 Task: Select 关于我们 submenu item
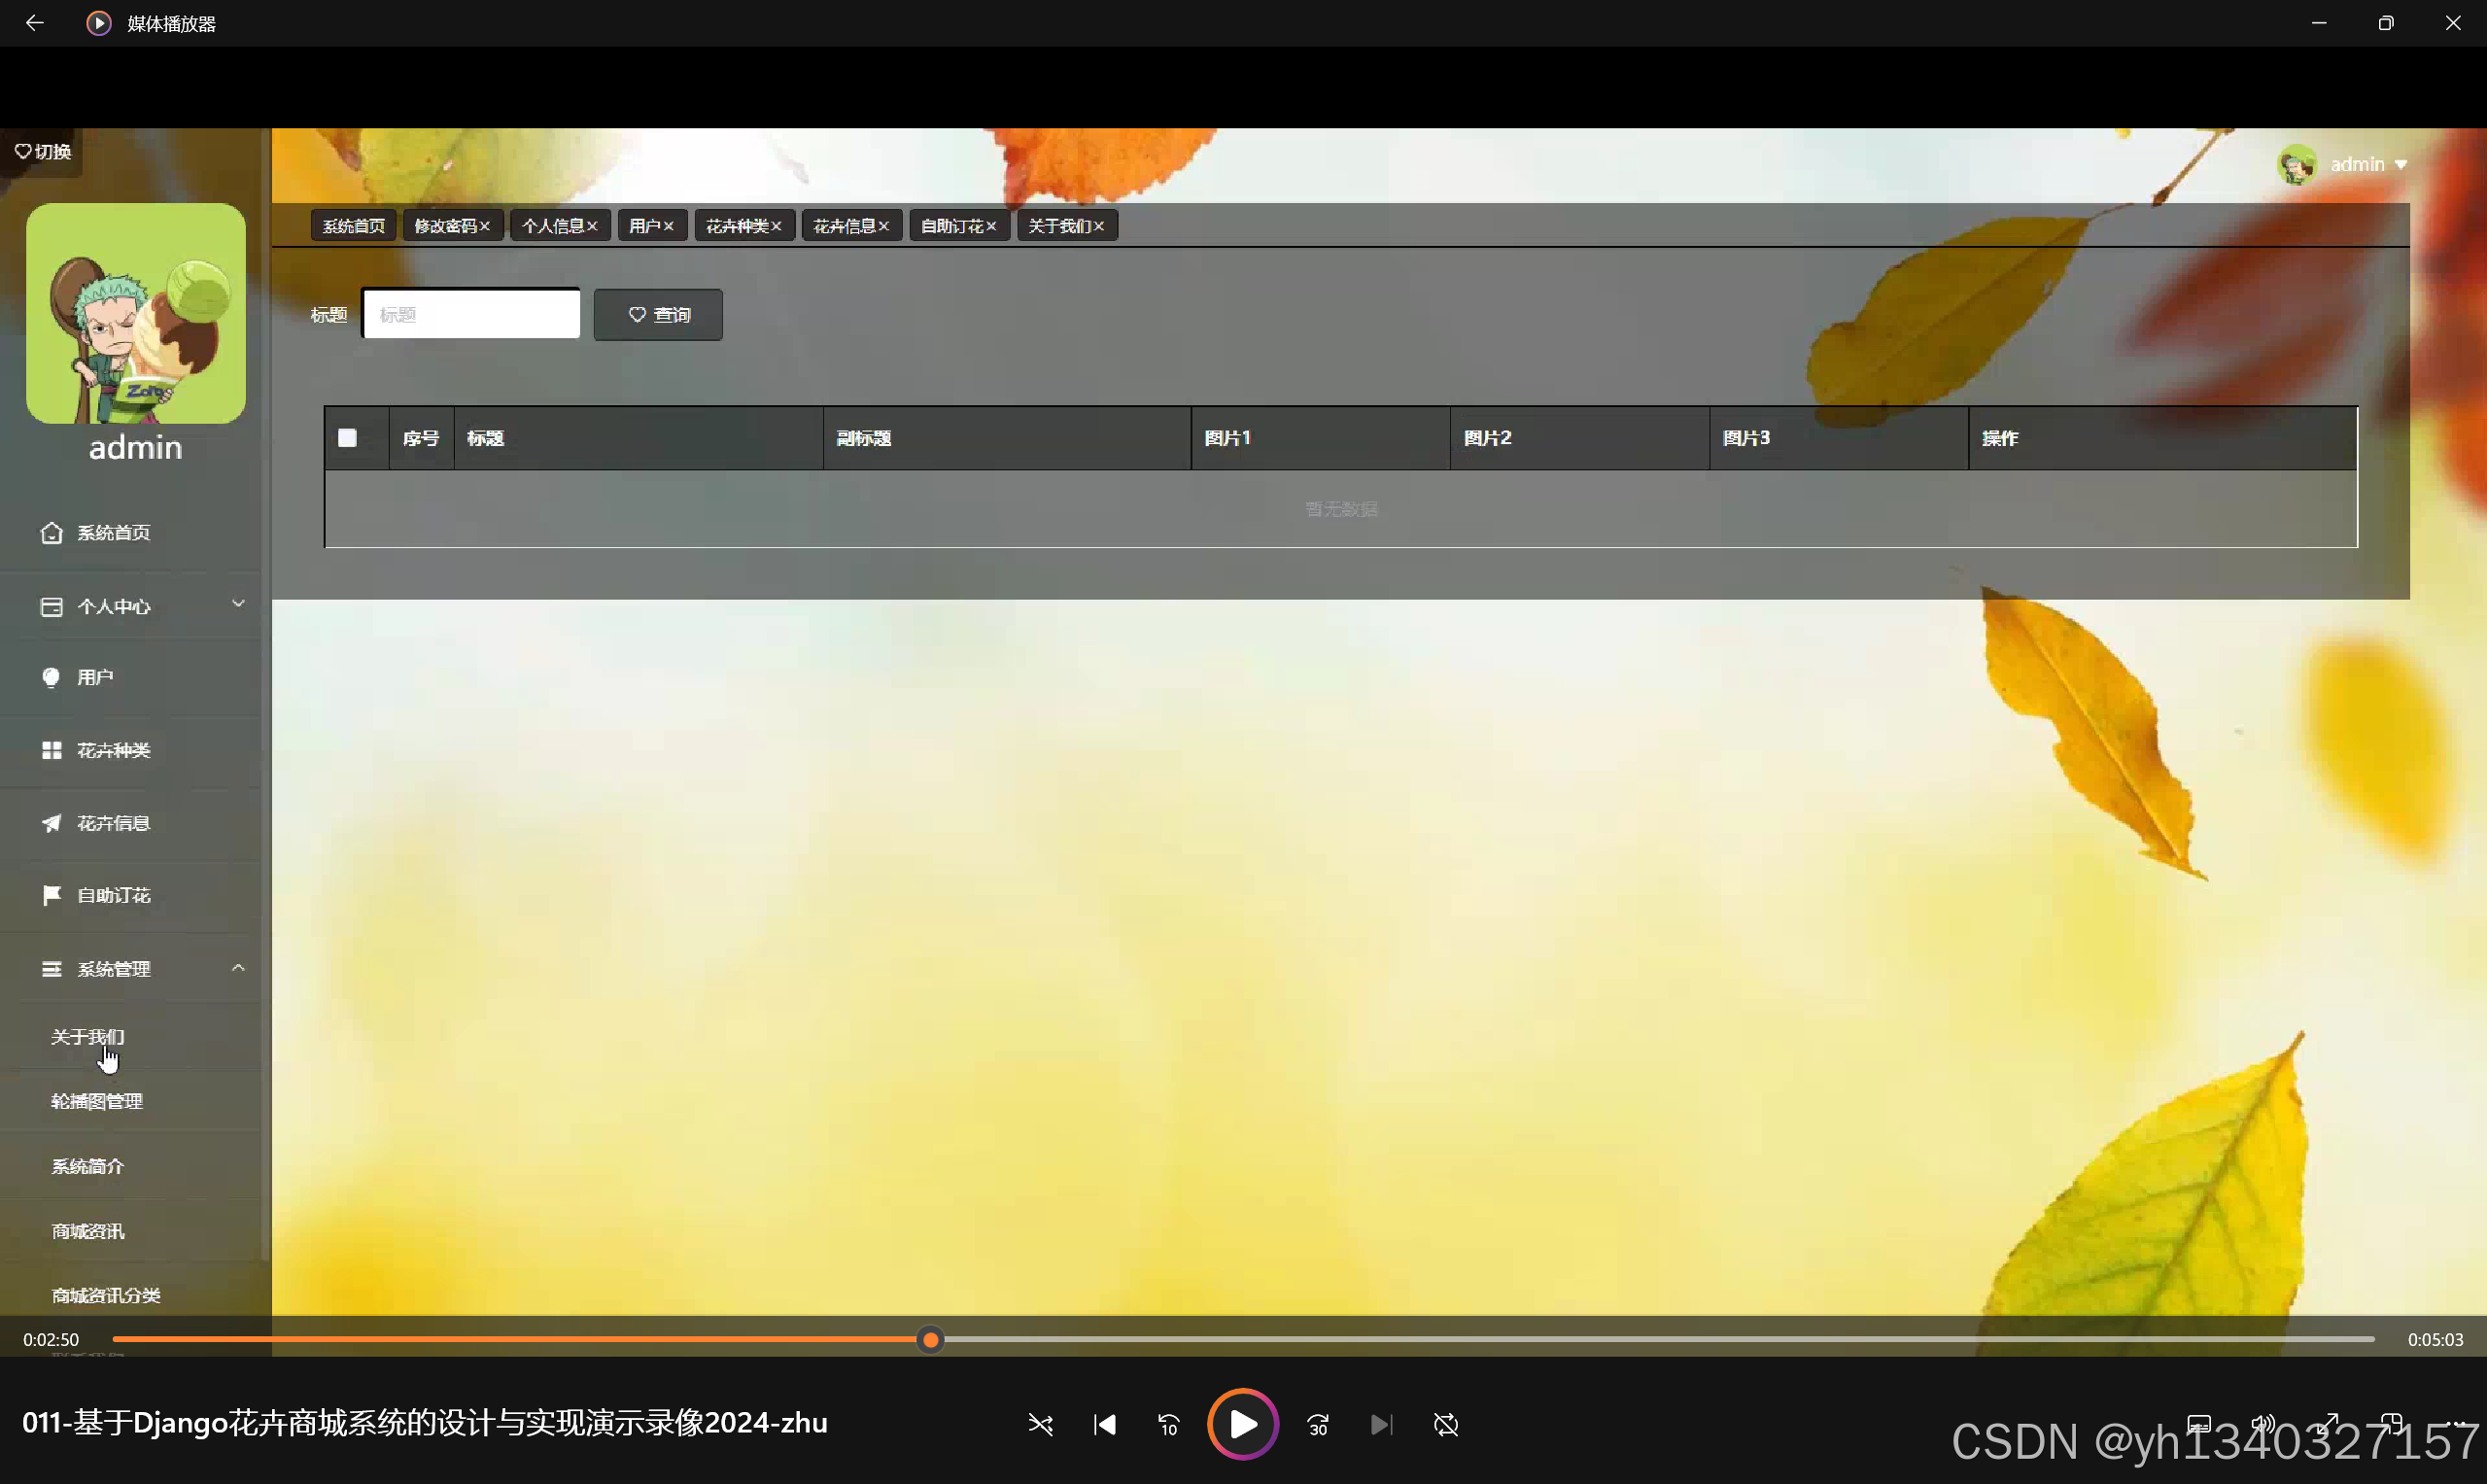coord(88,1037)
